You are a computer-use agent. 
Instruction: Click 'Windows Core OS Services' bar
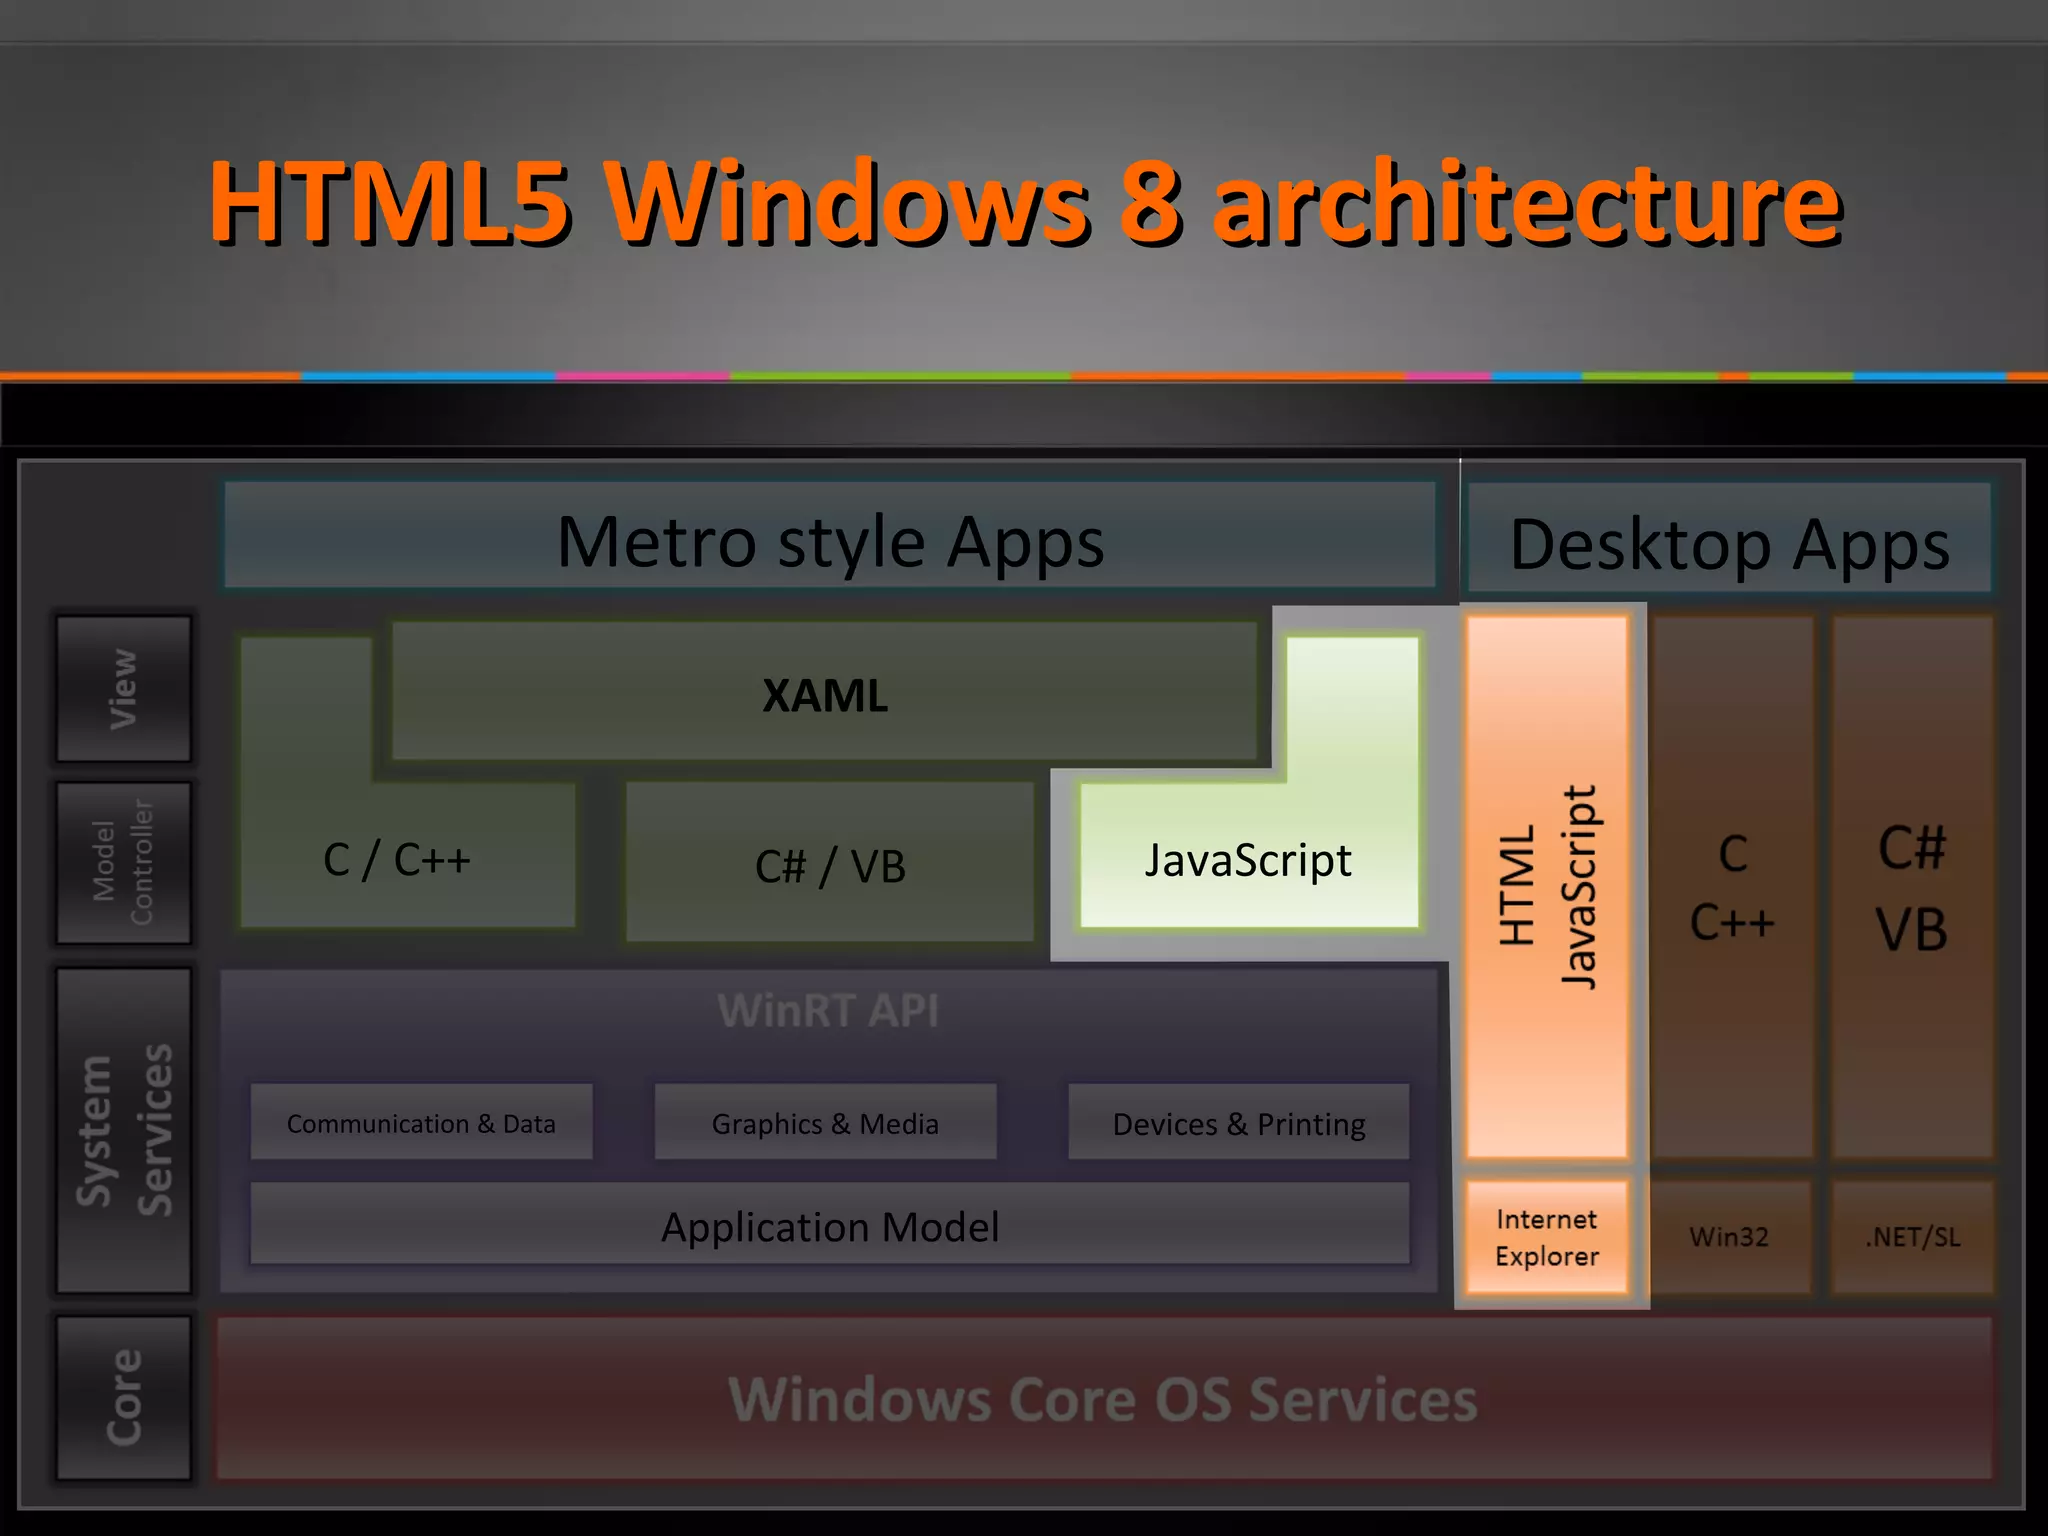(1104, 1398)
